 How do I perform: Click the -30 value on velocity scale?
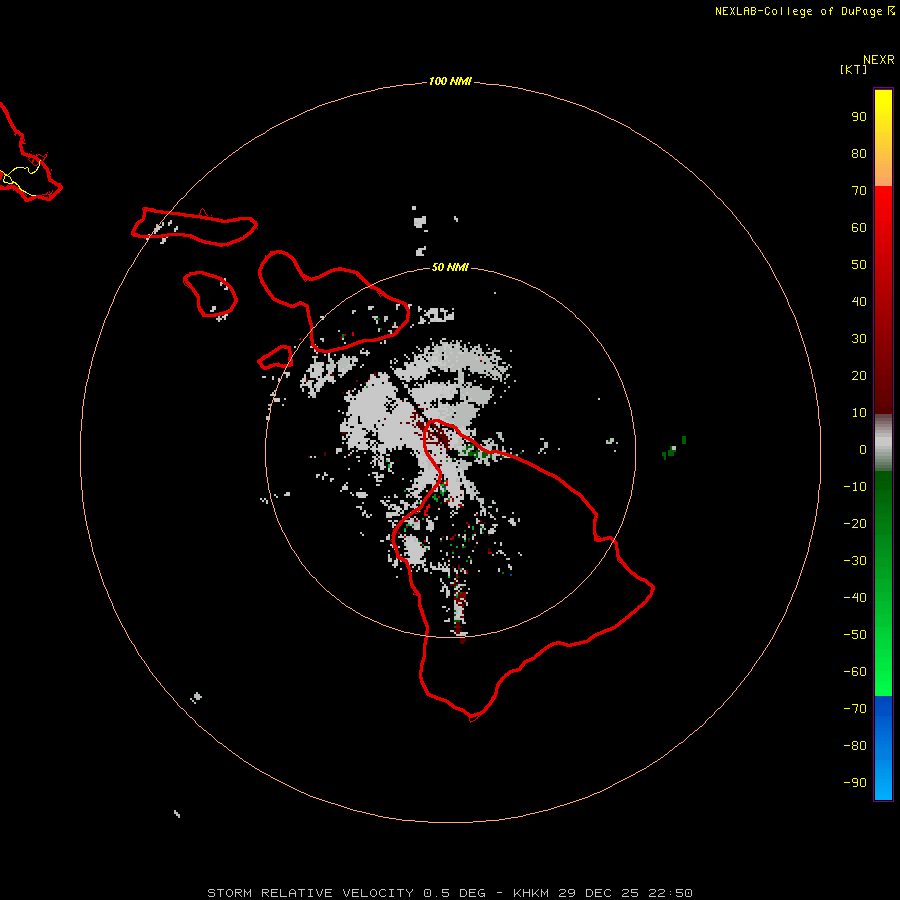[x=855, y=561]
